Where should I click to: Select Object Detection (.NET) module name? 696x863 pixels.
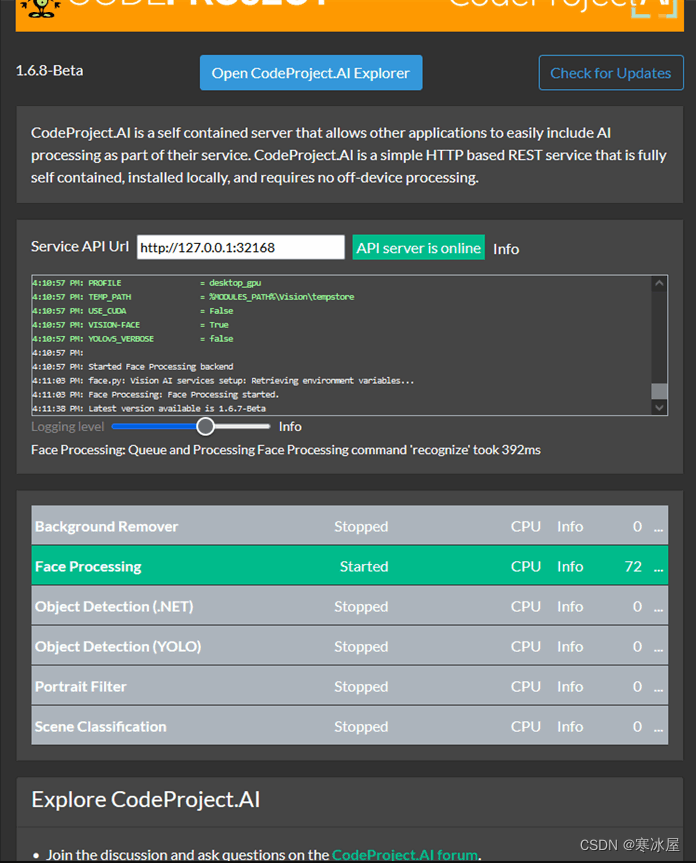[114, 607]
